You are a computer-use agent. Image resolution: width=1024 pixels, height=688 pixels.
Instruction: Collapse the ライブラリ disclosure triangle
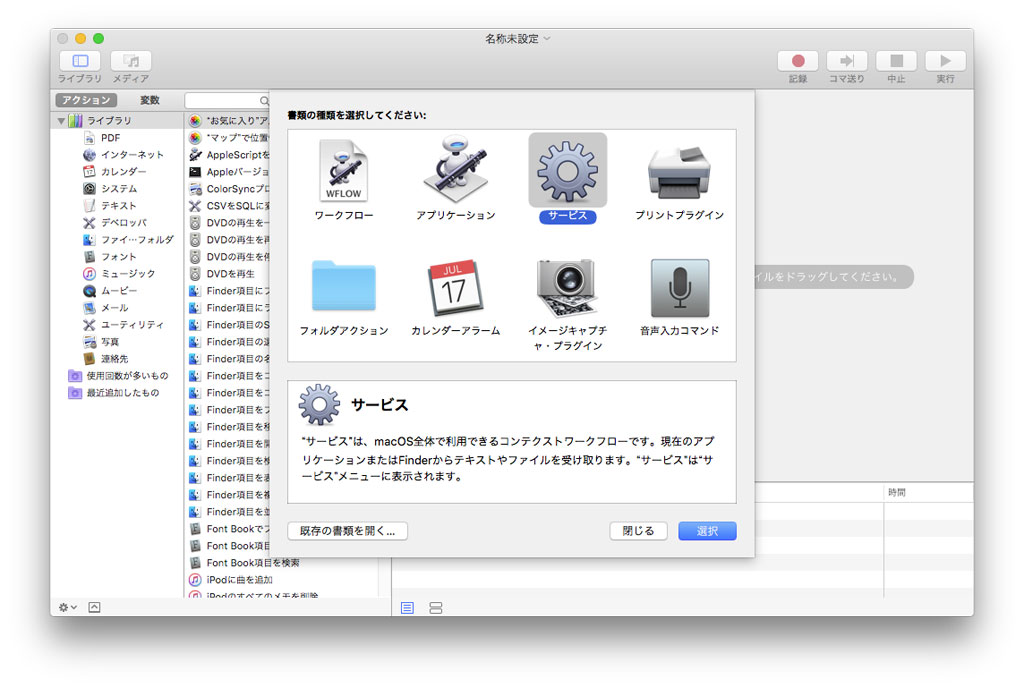click(61, 121)
